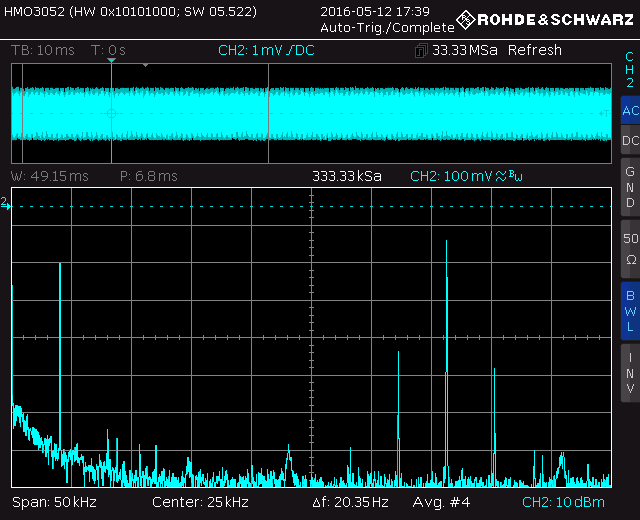The width and height of the screenshot is (640, 520).
Task: Click the memory depth icon beside 33.33 MSa
Action: (422, 50)
